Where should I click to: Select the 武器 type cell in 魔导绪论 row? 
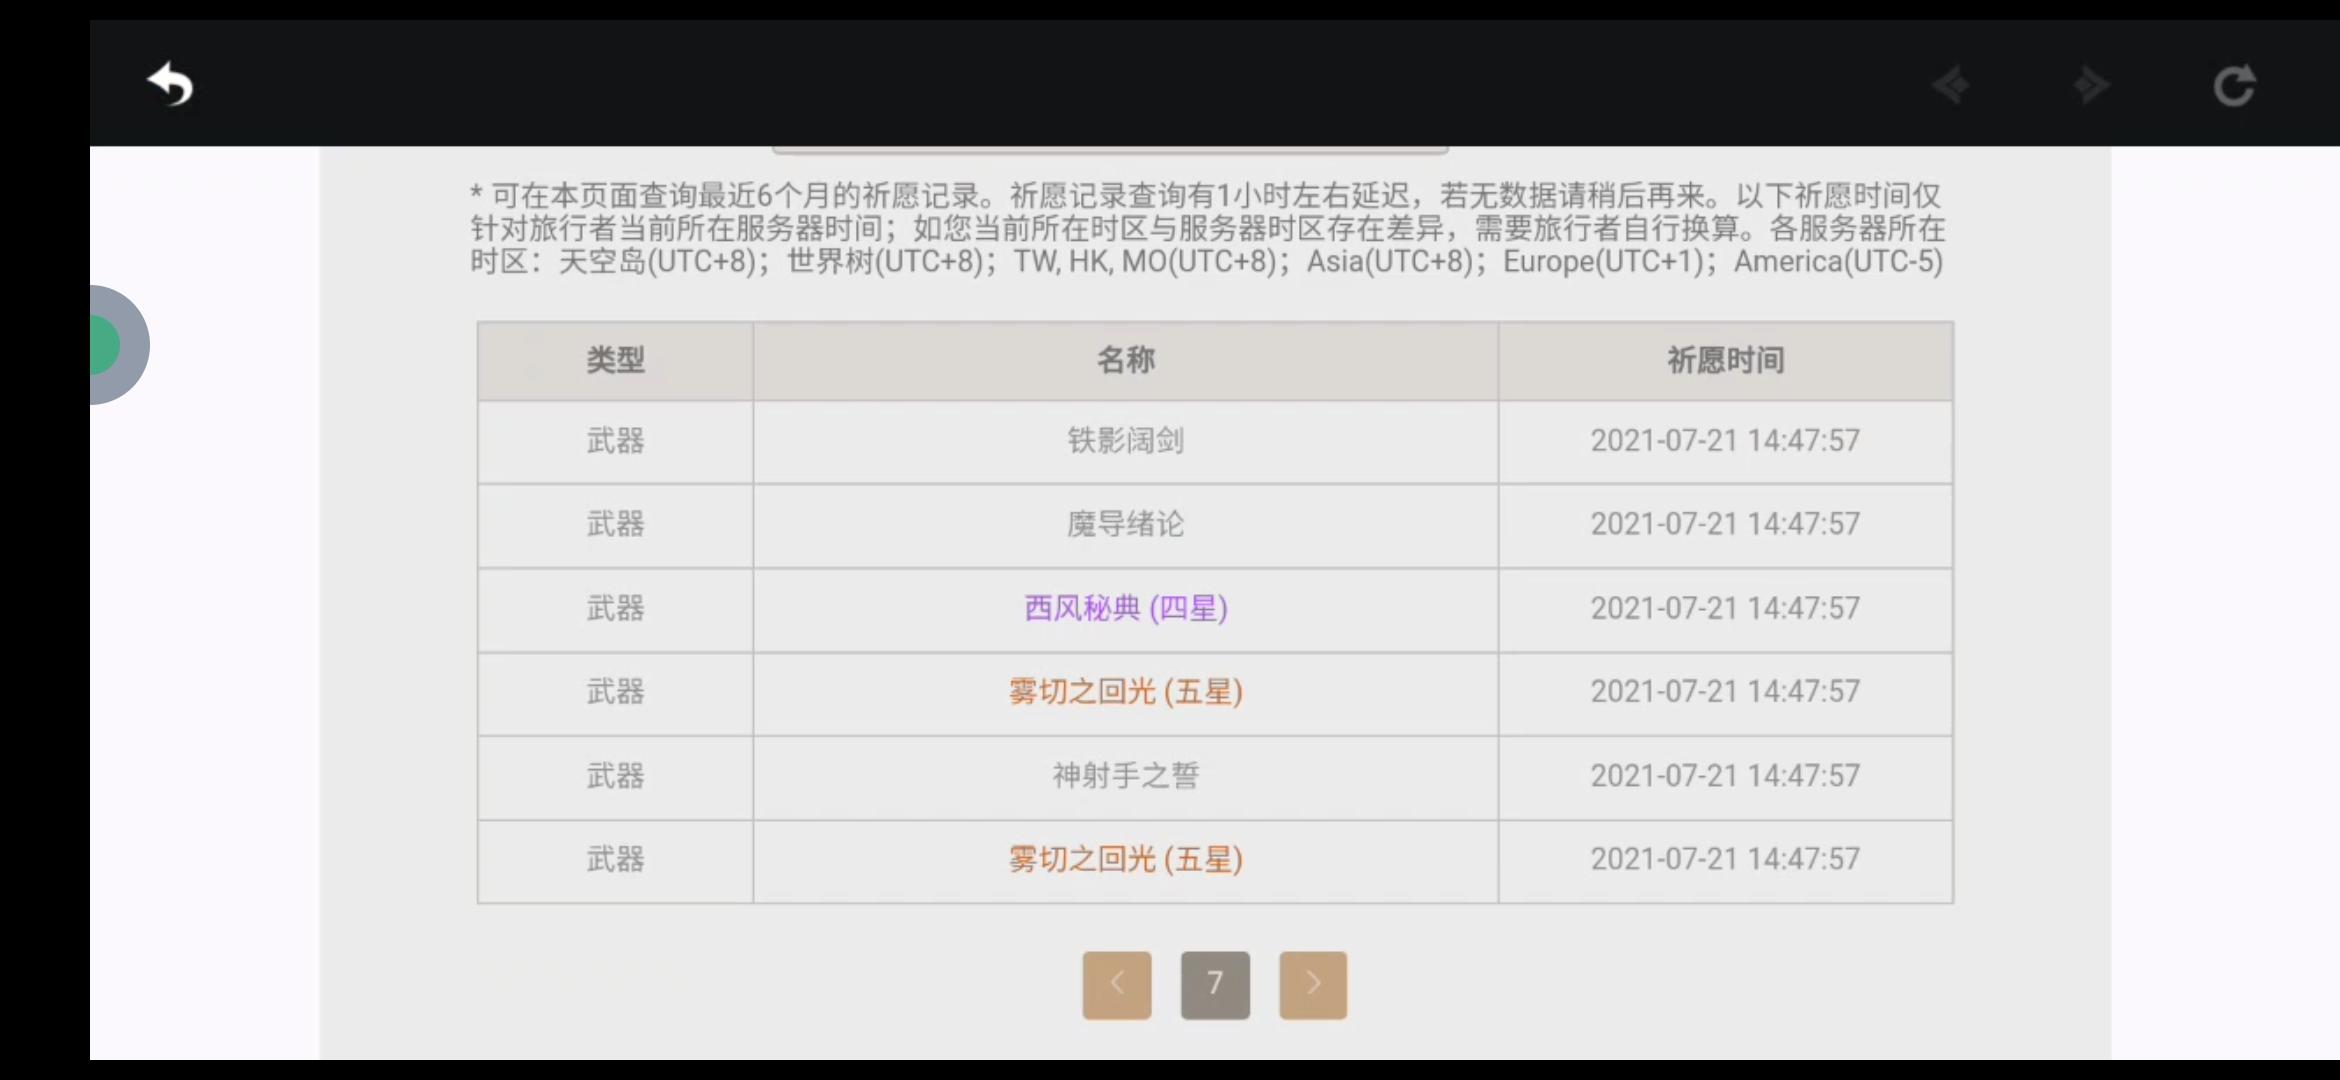[x=616, y=524]
